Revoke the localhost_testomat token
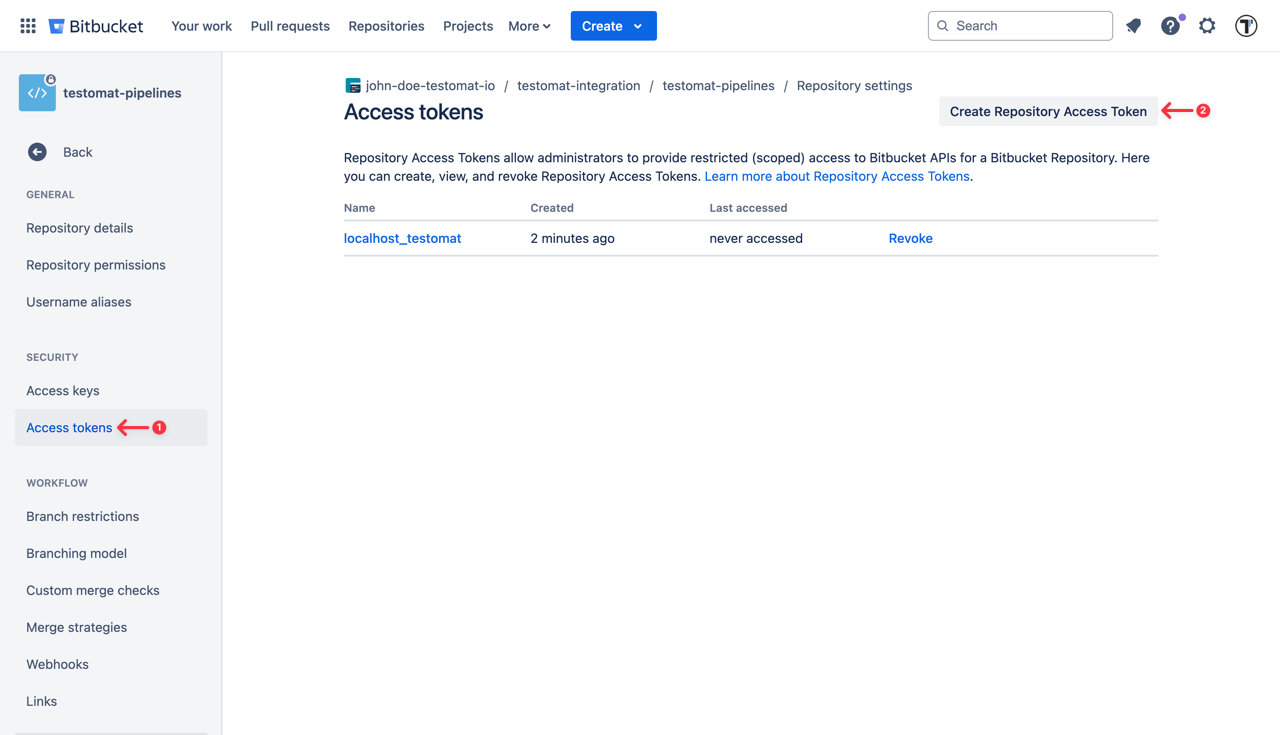This screenshot has width=1280, height=735. 910,238
